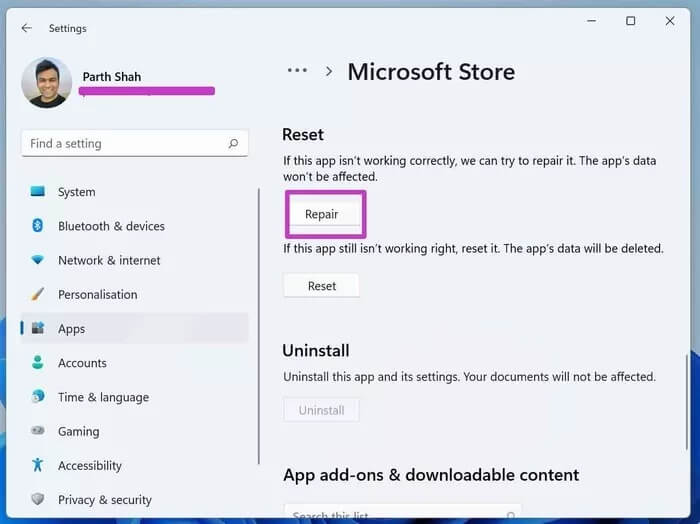Click App add-ons & downloadable content heading
The width and height of the screenshot is (700, 524).
[x=431, y=475]
